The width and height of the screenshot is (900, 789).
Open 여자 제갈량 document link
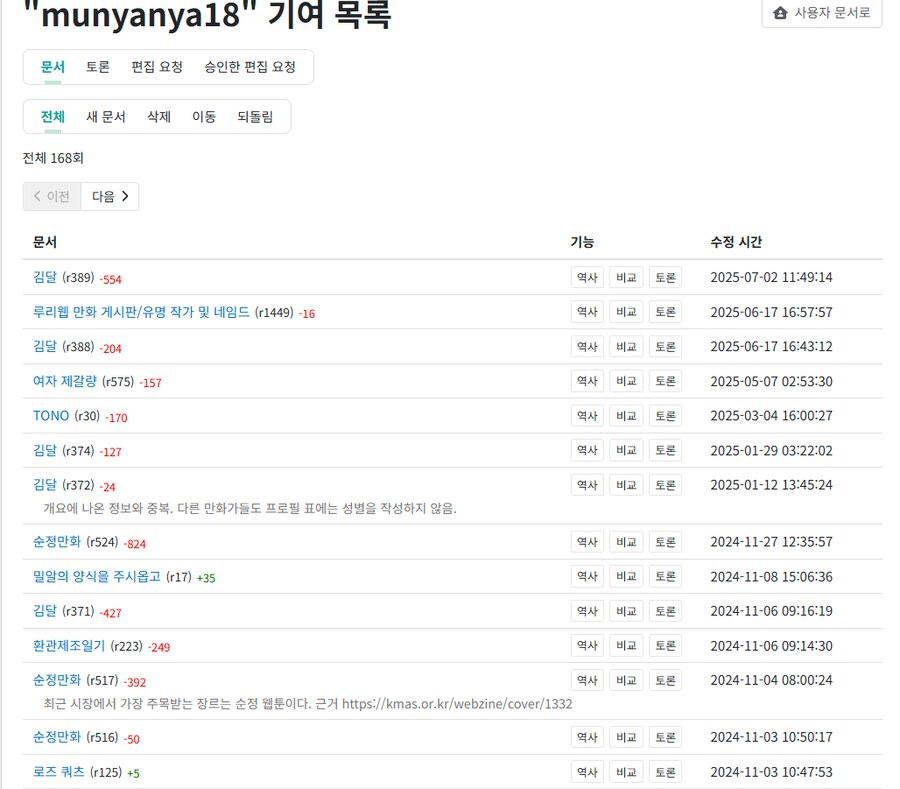tap(65, 381)
